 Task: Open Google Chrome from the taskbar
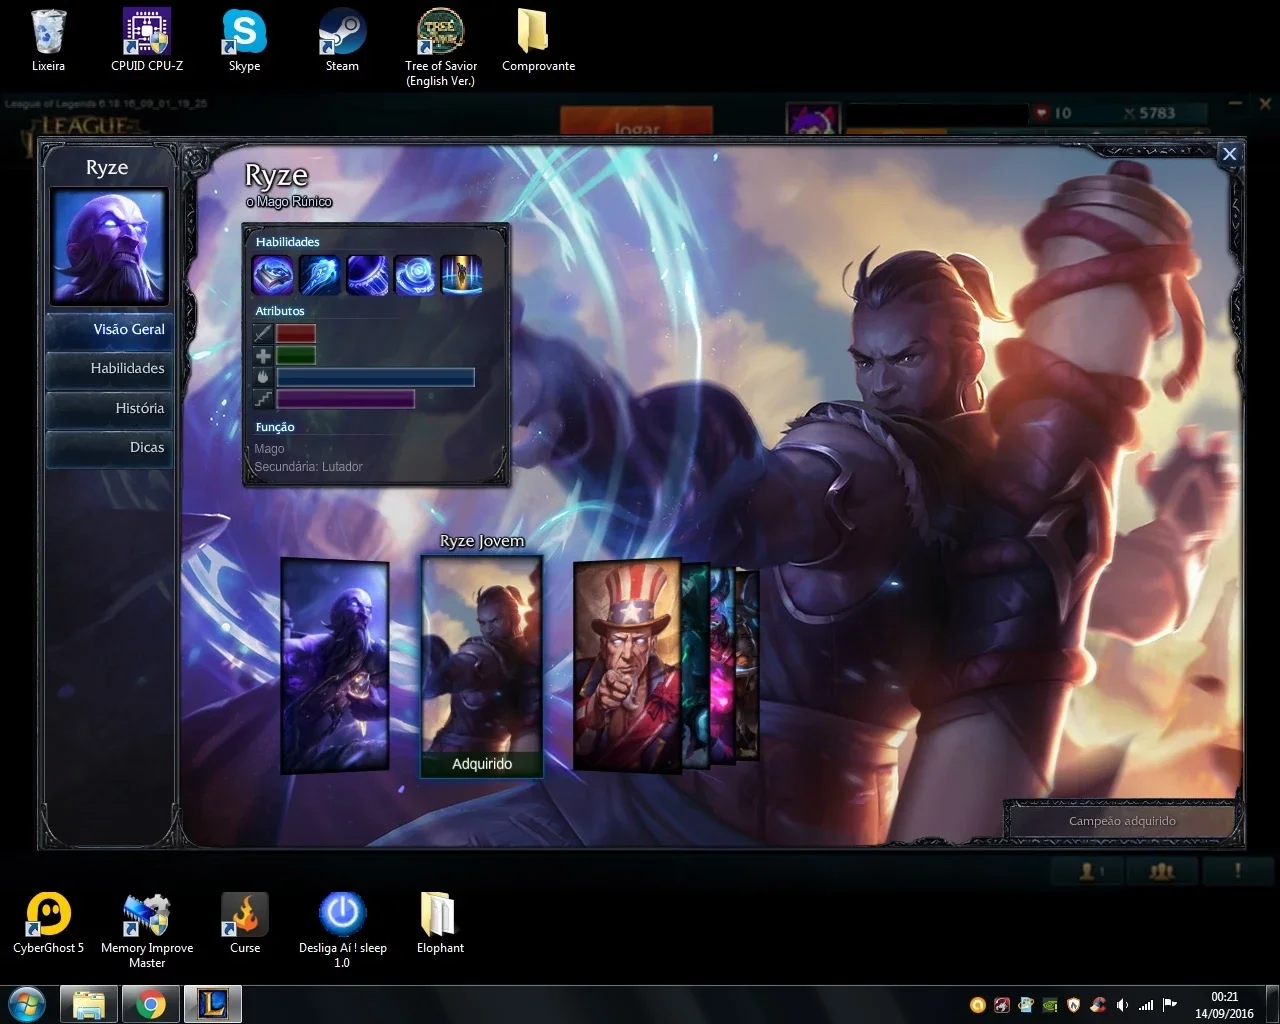pyautogui.click(x=151, y=1003)
